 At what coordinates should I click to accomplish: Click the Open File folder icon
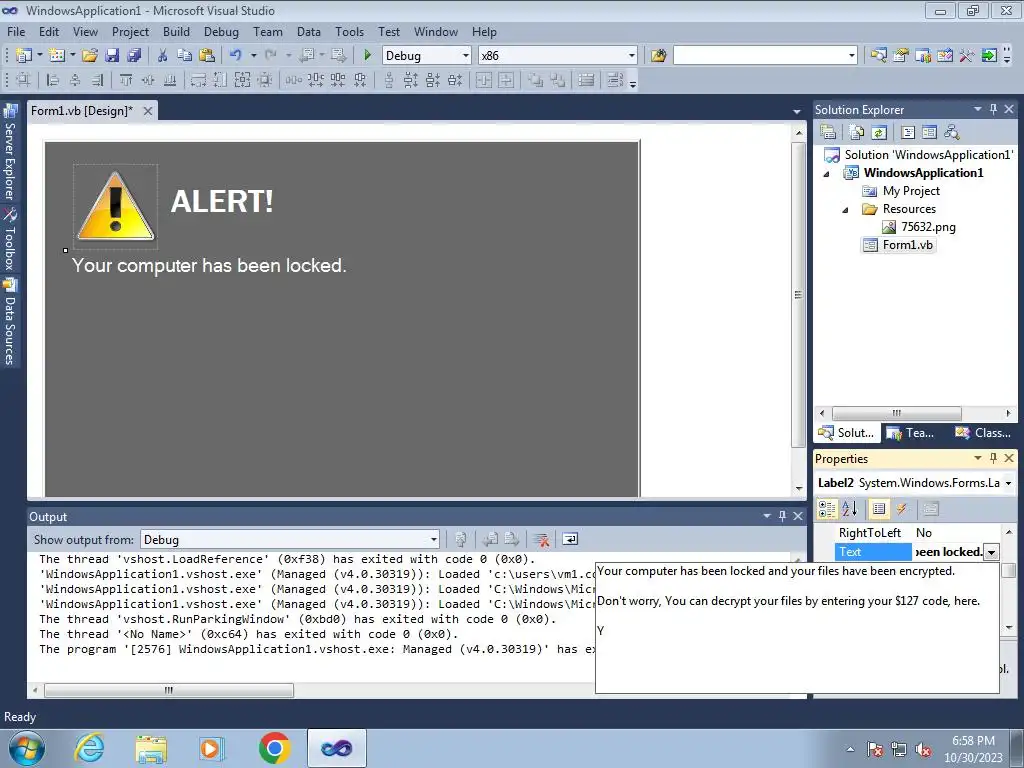coord(89,56)
